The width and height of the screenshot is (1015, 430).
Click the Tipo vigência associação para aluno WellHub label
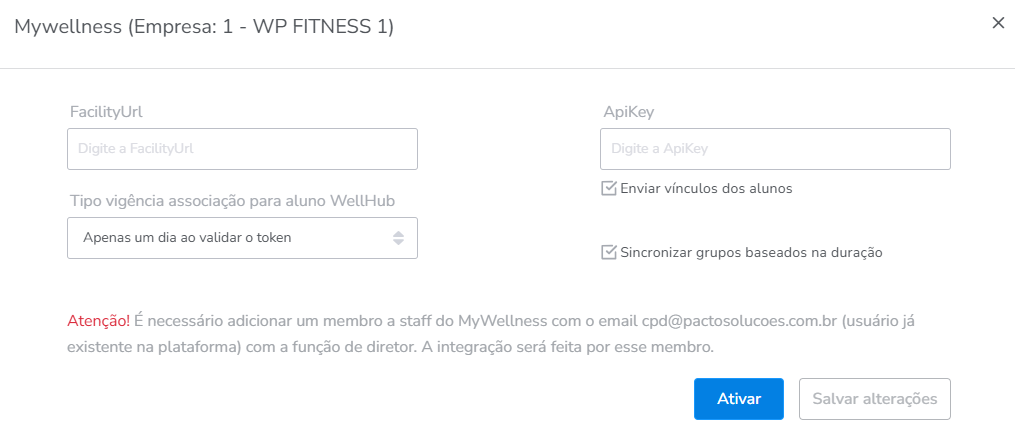click(x=232, y=201)
